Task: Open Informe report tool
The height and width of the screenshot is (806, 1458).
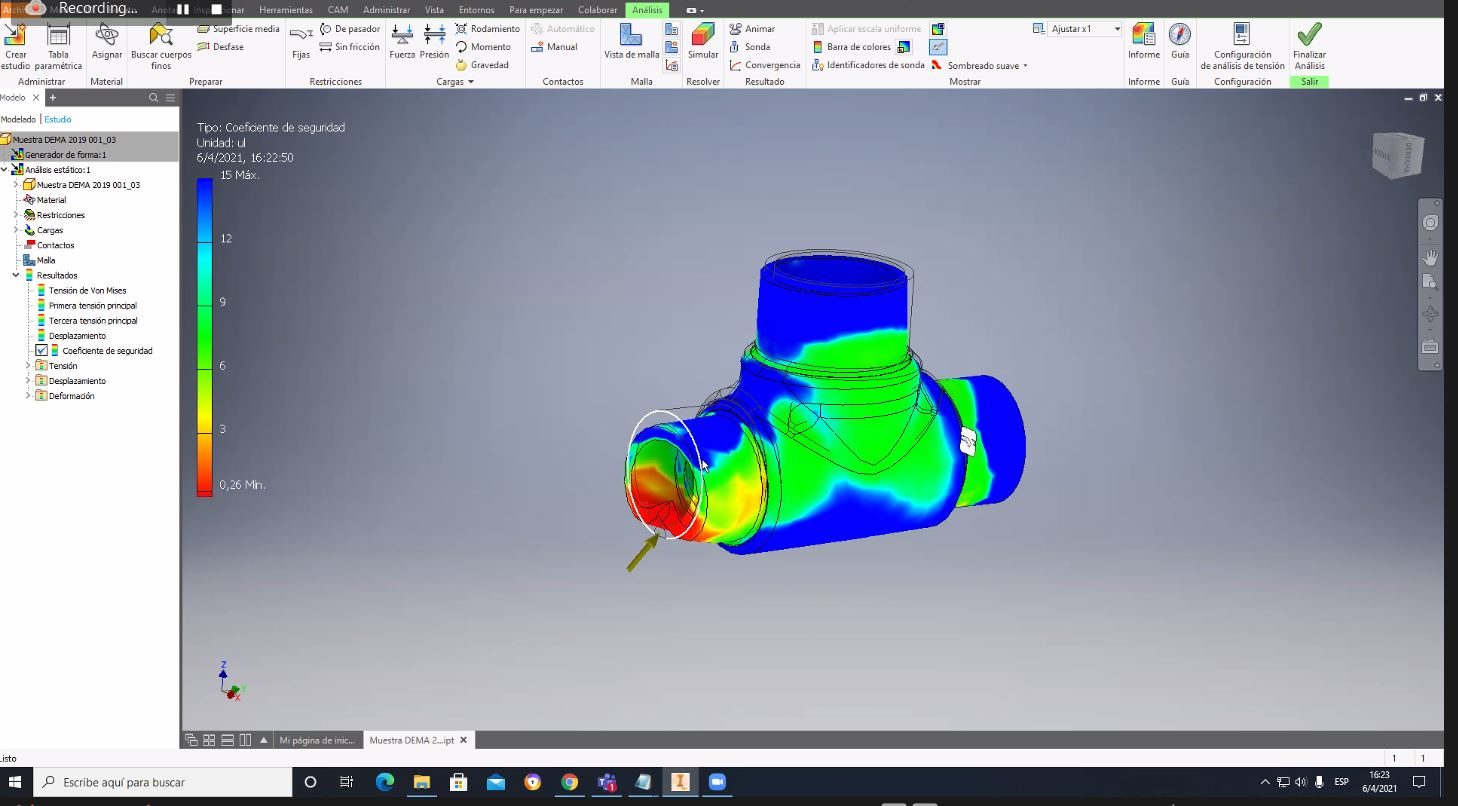Action: [1144, 41]
